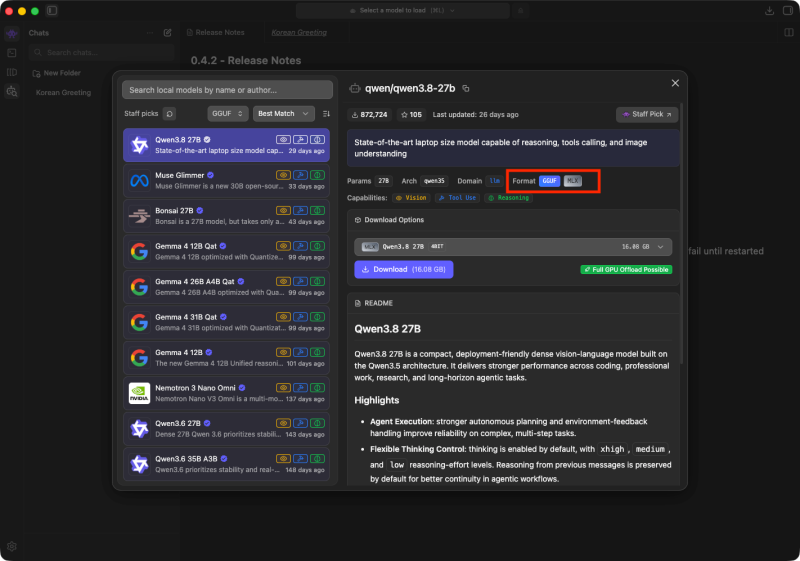This screenshot has width=800, height=561.
Task: Refresh the Staff picks list
Action: 169,113
